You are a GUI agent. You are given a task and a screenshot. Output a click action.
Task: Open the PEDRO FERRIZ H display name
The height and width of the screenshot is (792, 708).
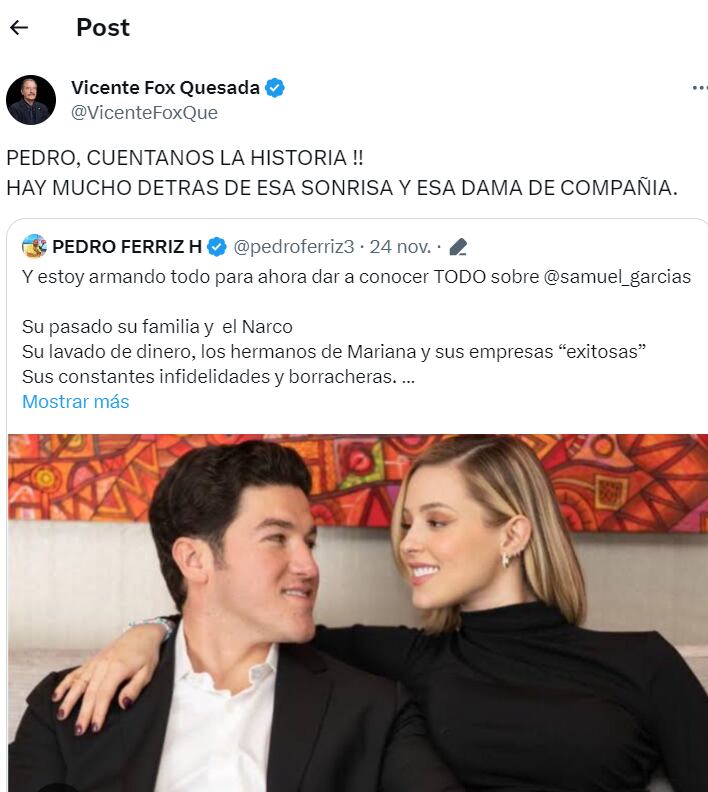127,247
